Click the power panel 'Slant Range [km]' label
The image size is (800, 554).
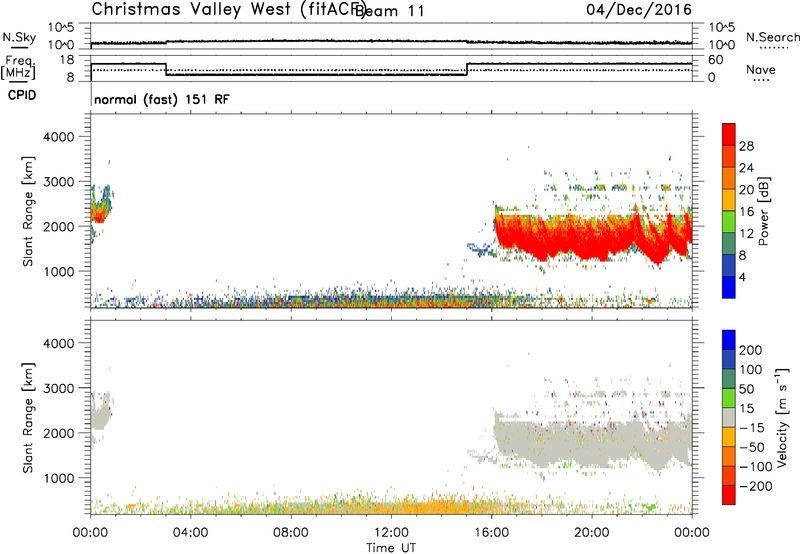pos(28,211)
